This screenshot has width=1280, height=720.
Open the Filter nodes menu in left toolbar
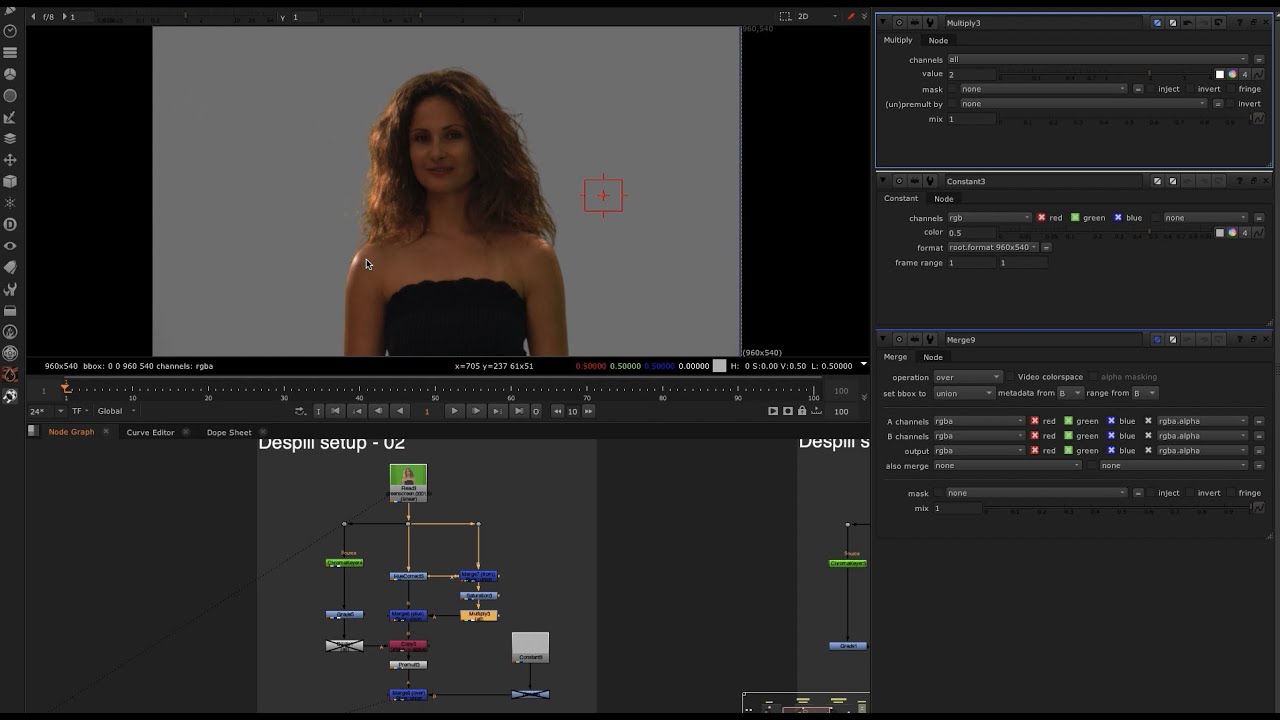click(11, 95)
